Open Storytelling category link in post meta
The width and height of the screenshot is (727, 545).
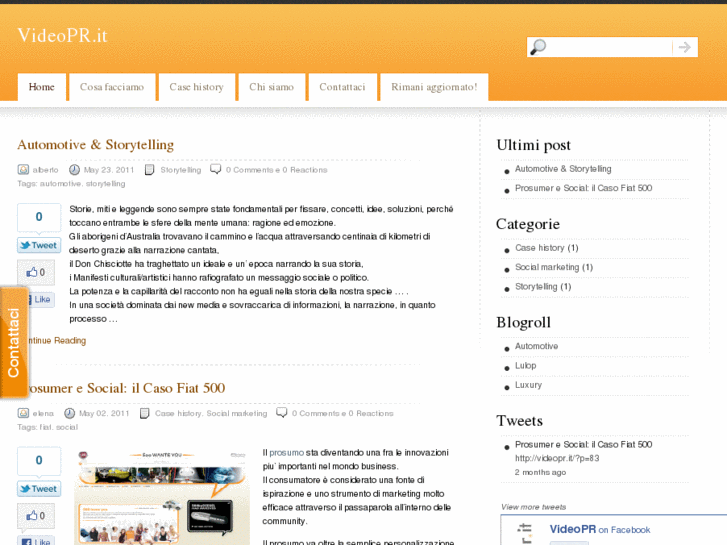click(181, 170)
